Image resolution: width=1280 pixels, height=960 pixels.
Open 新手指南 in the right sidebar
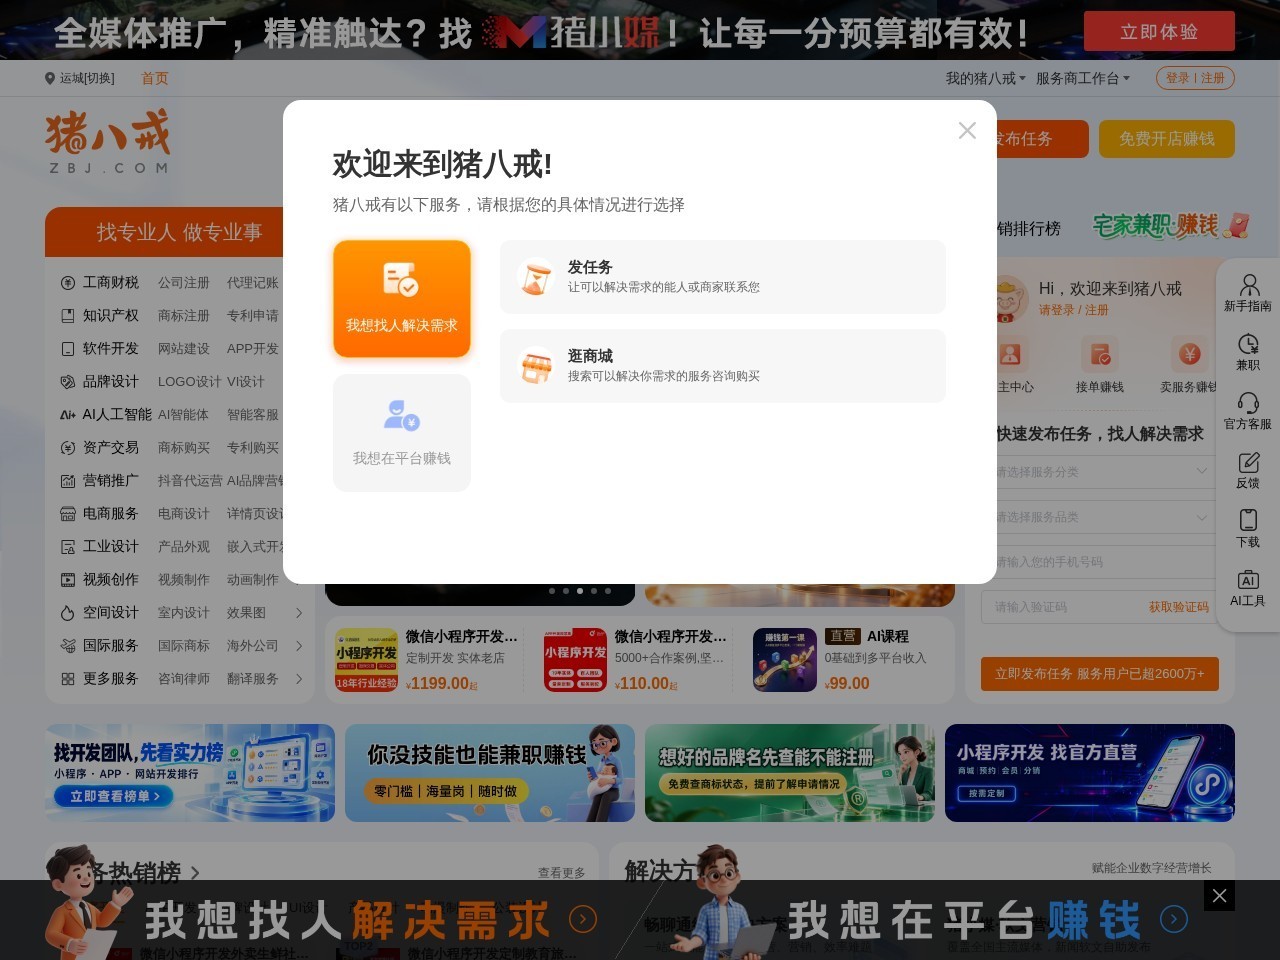tap(1248, 294)
